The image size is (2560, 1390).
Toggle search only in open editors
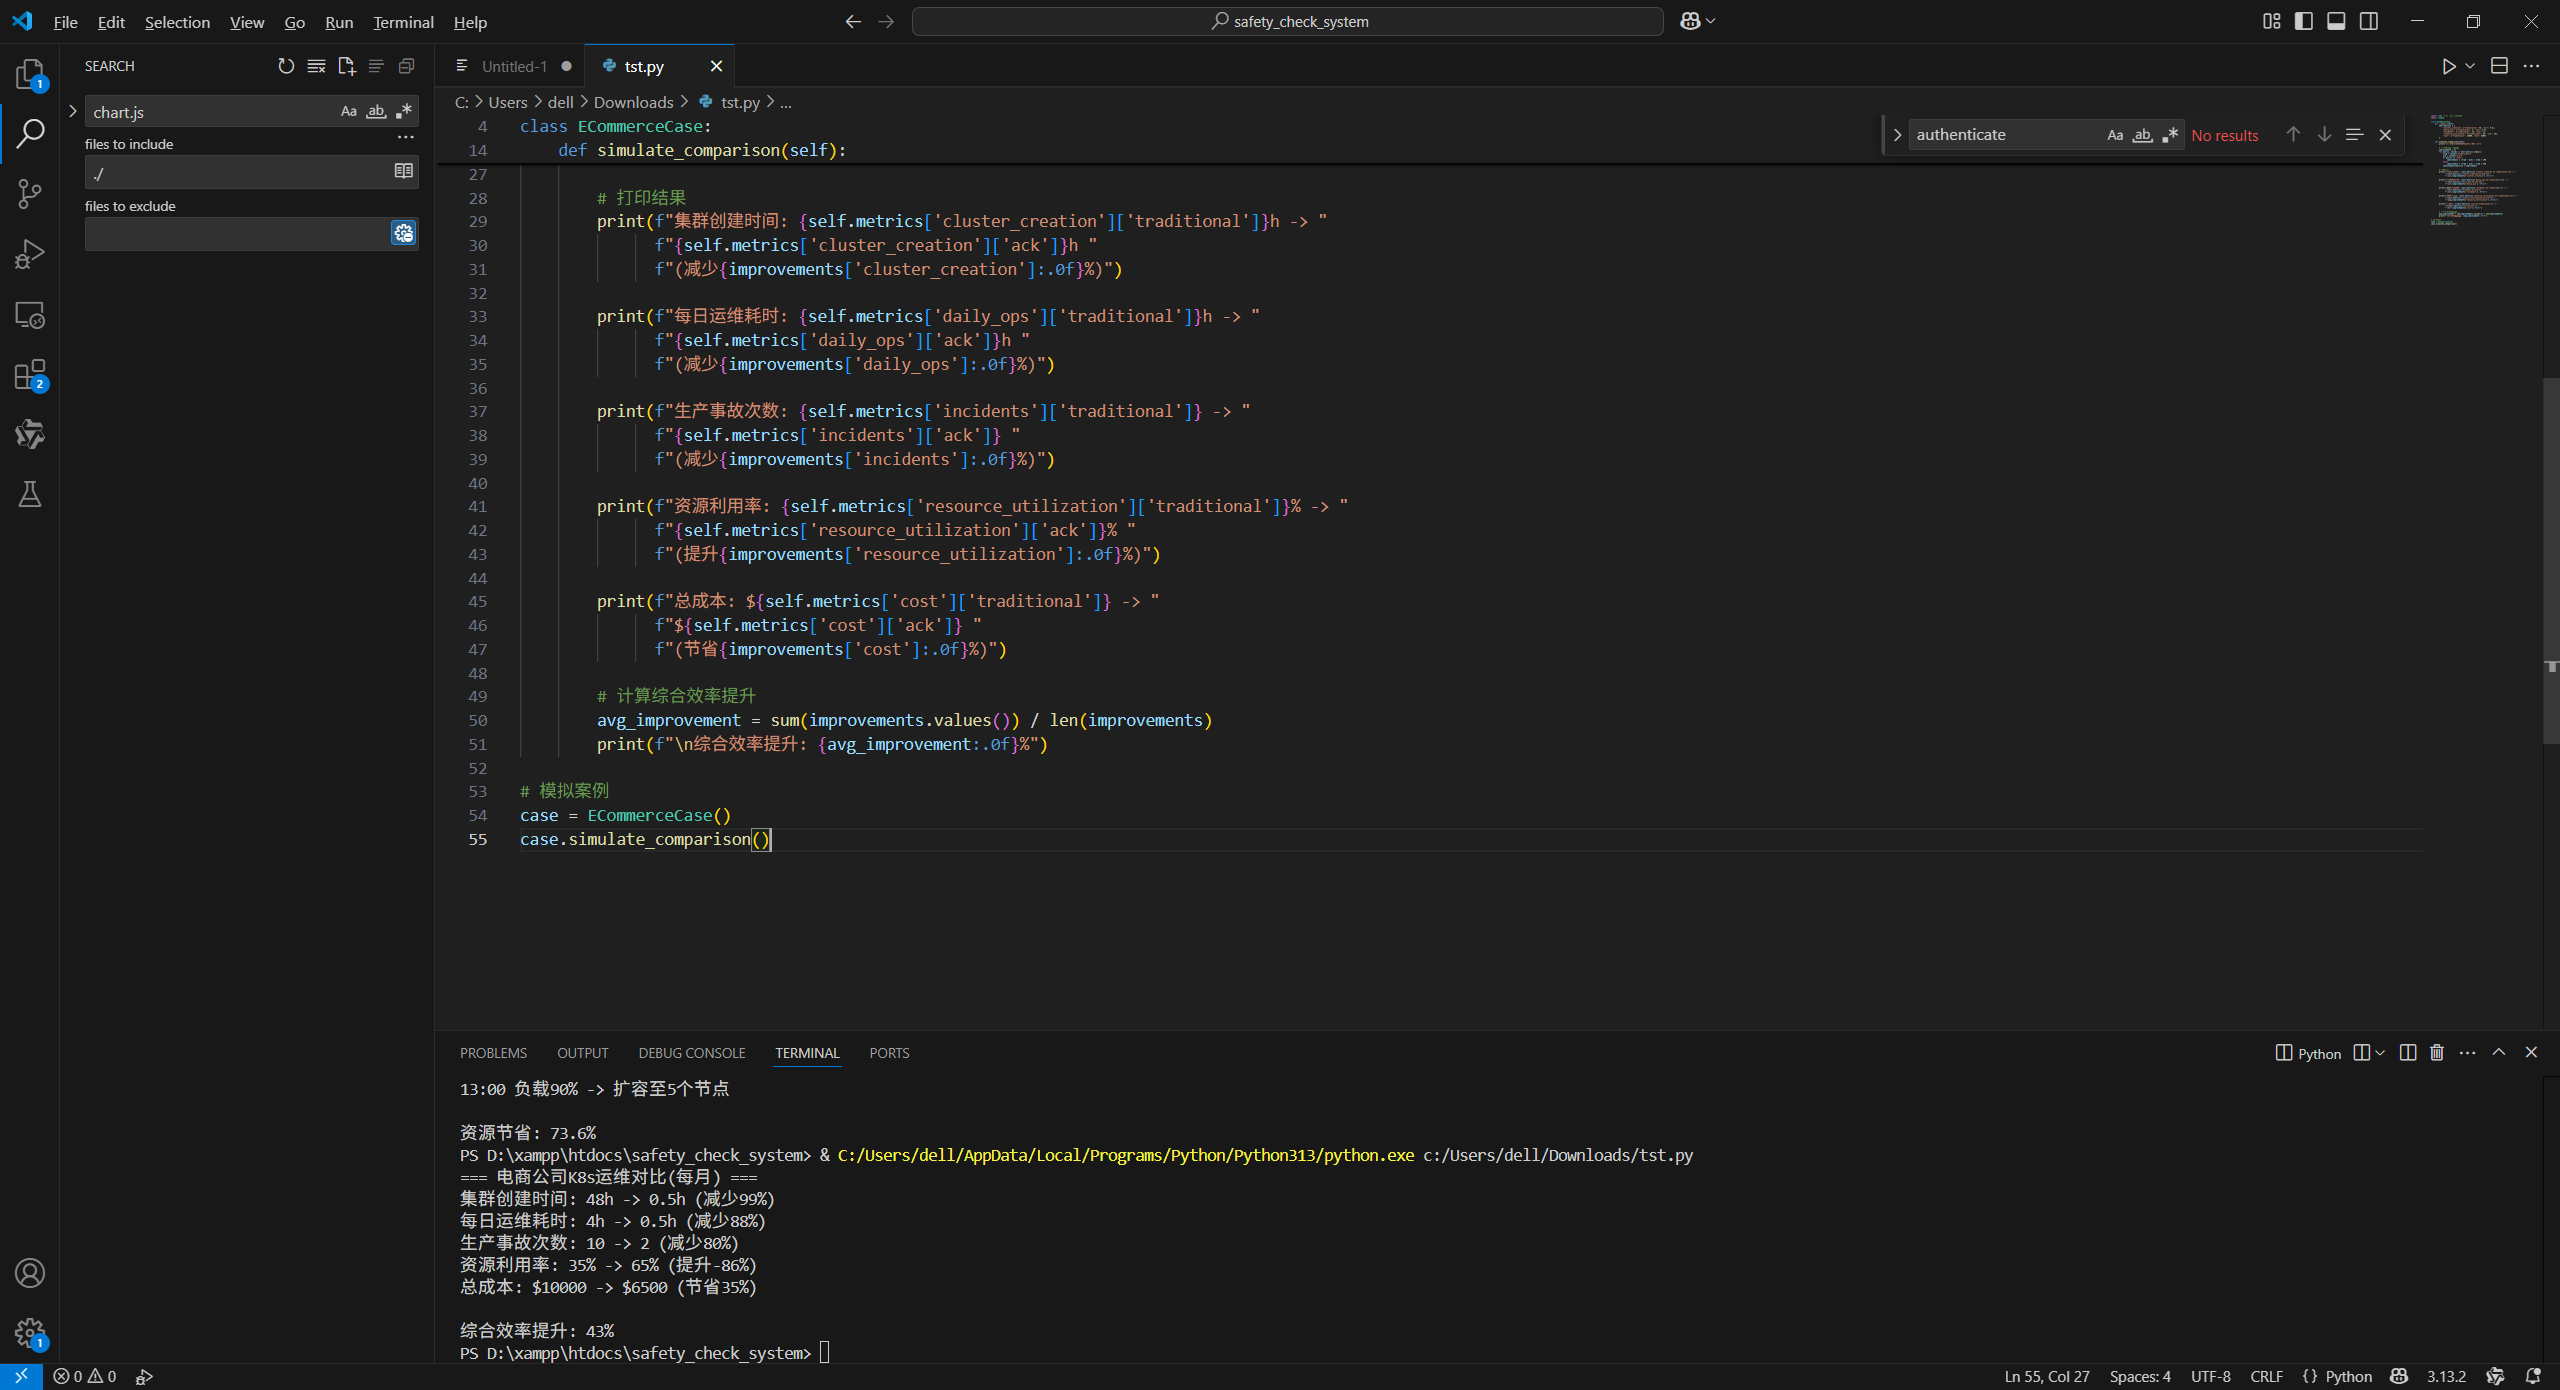[x=403, y=171]
